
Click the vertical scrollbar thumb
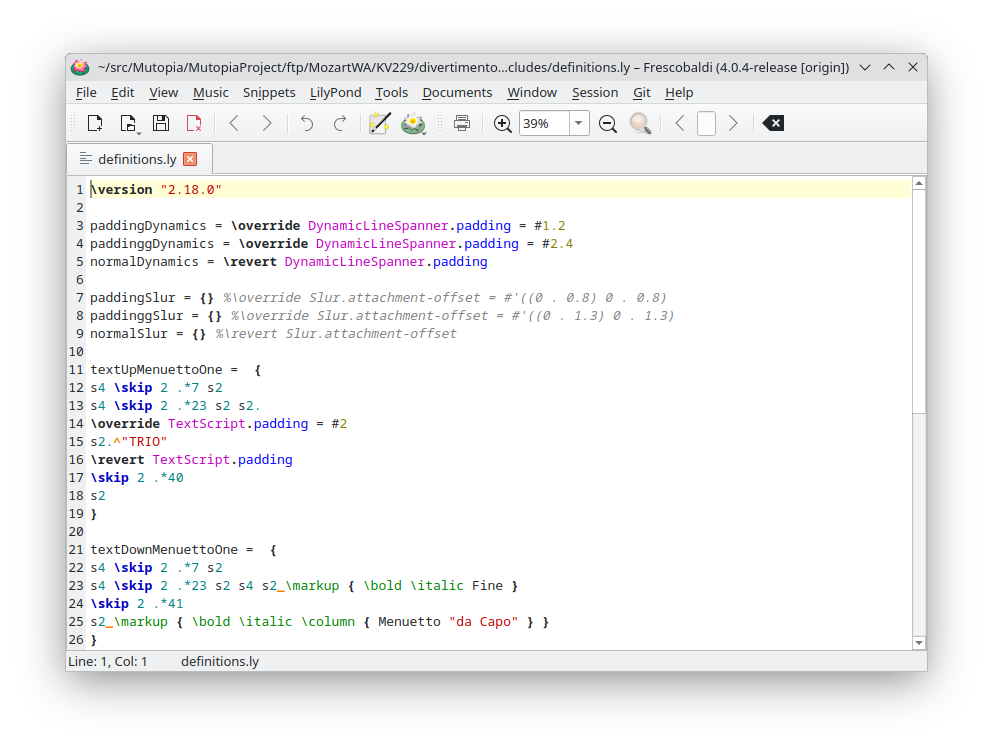919,301
